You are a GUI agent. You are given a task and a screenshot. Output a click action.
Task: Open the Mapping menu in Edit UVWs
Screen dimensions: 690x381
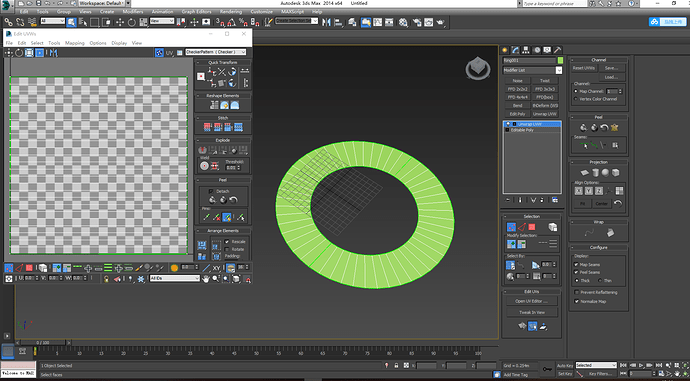[75, 43]
